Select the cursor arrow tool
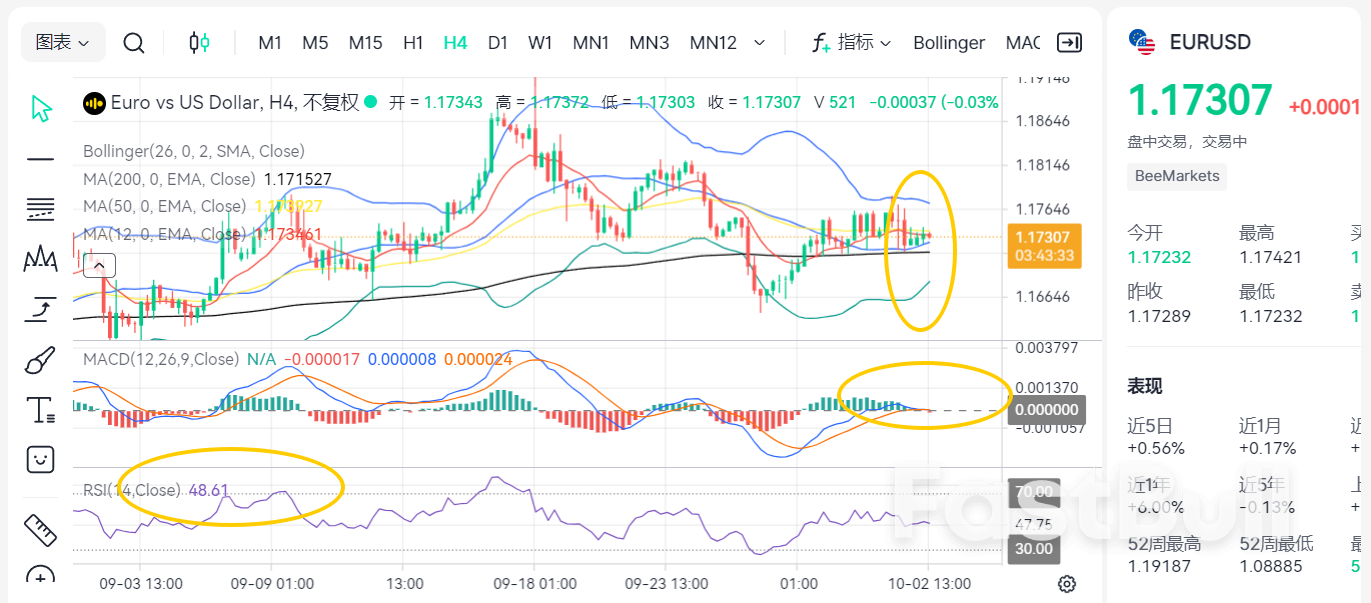This screenshot has width=1371, height=603. coord(40,108)
